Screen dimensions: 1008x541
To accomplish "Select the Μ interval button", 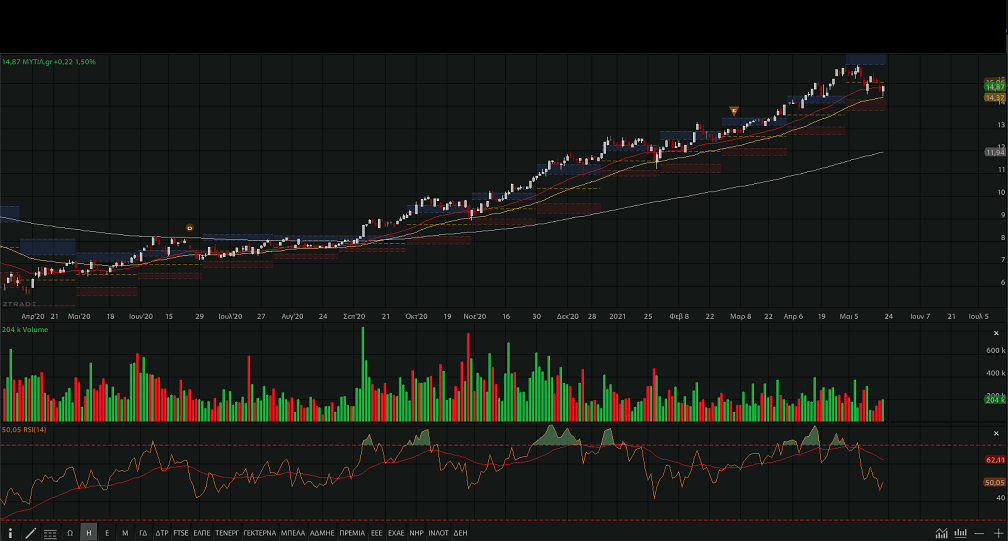I will [125, 533].
